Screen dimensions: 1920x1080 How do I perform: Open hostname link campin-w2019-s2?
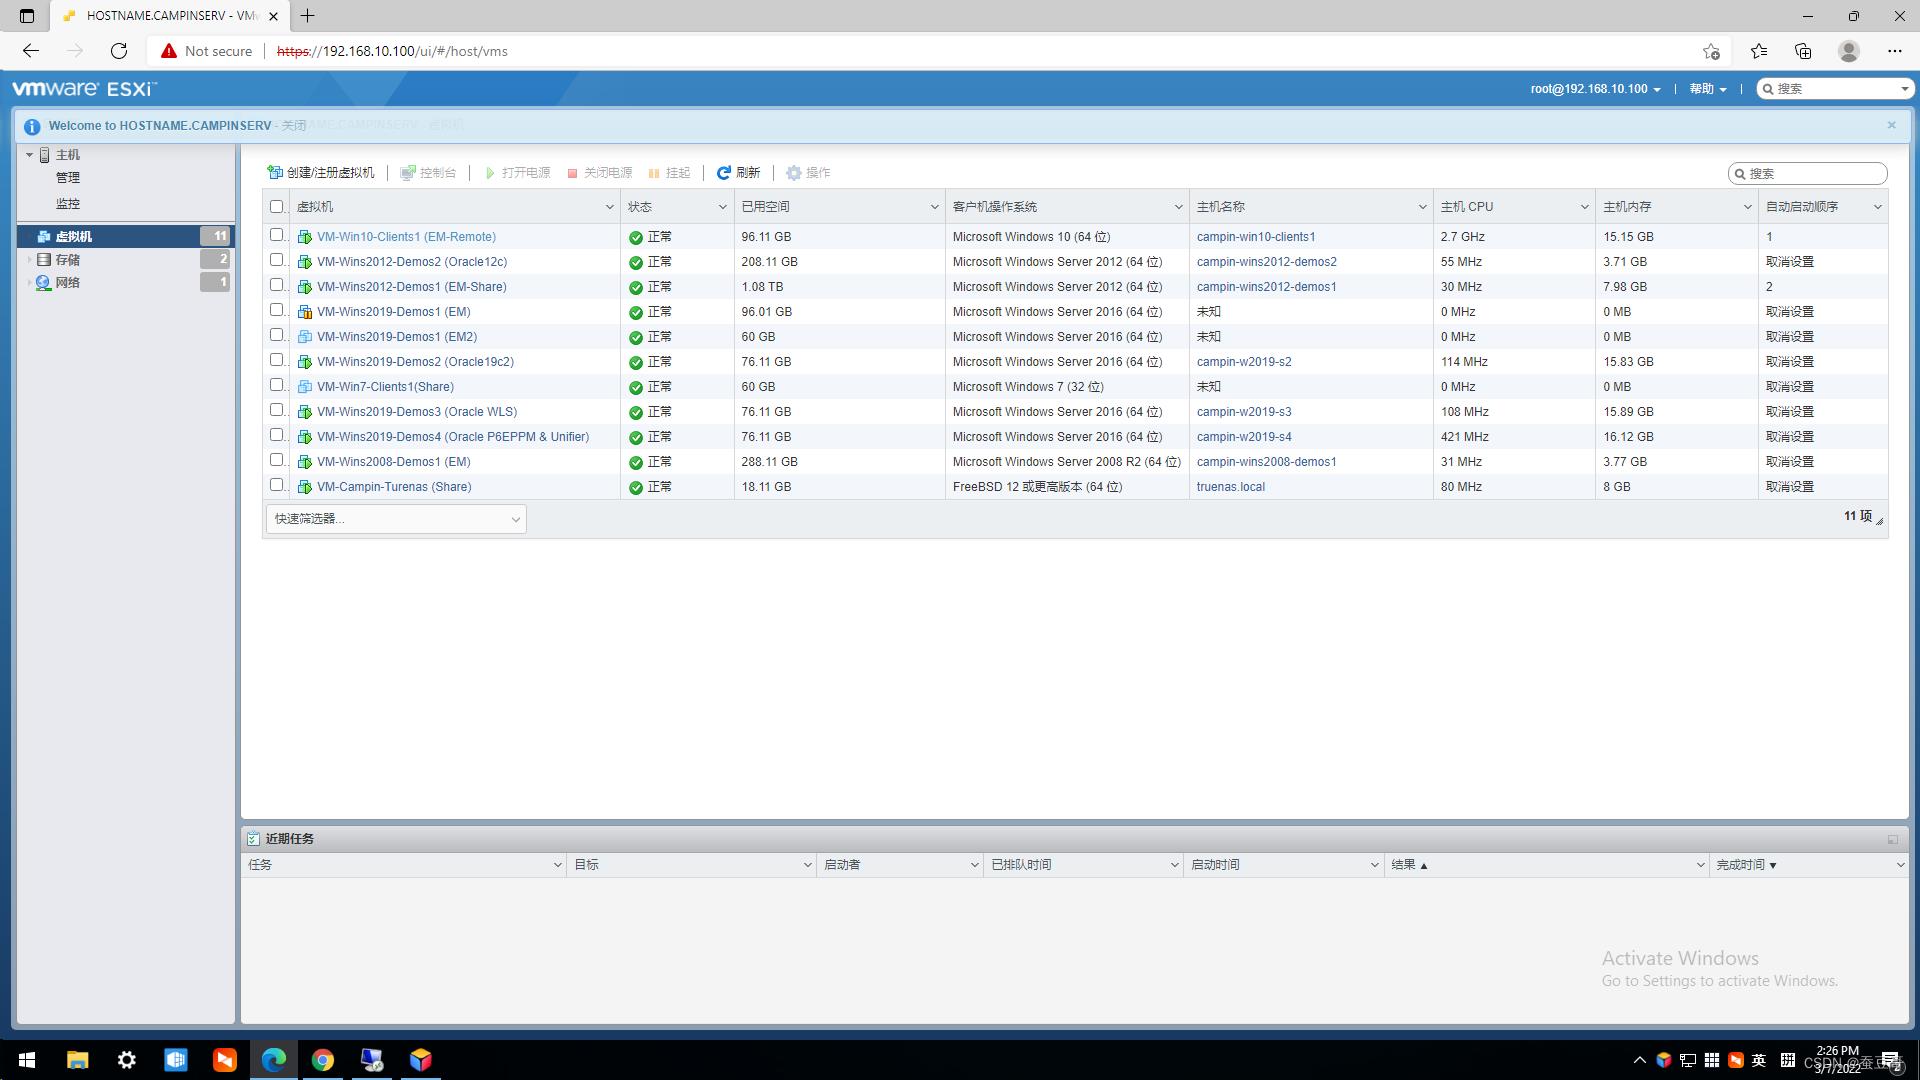[1244, 362]
